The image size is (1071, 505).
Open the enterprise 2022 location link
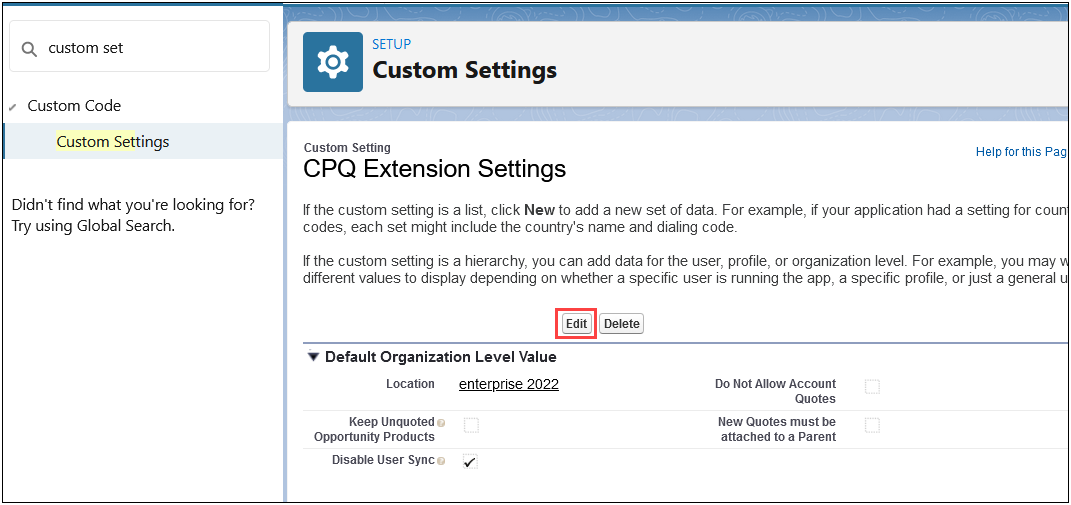(x=508, y=385)
